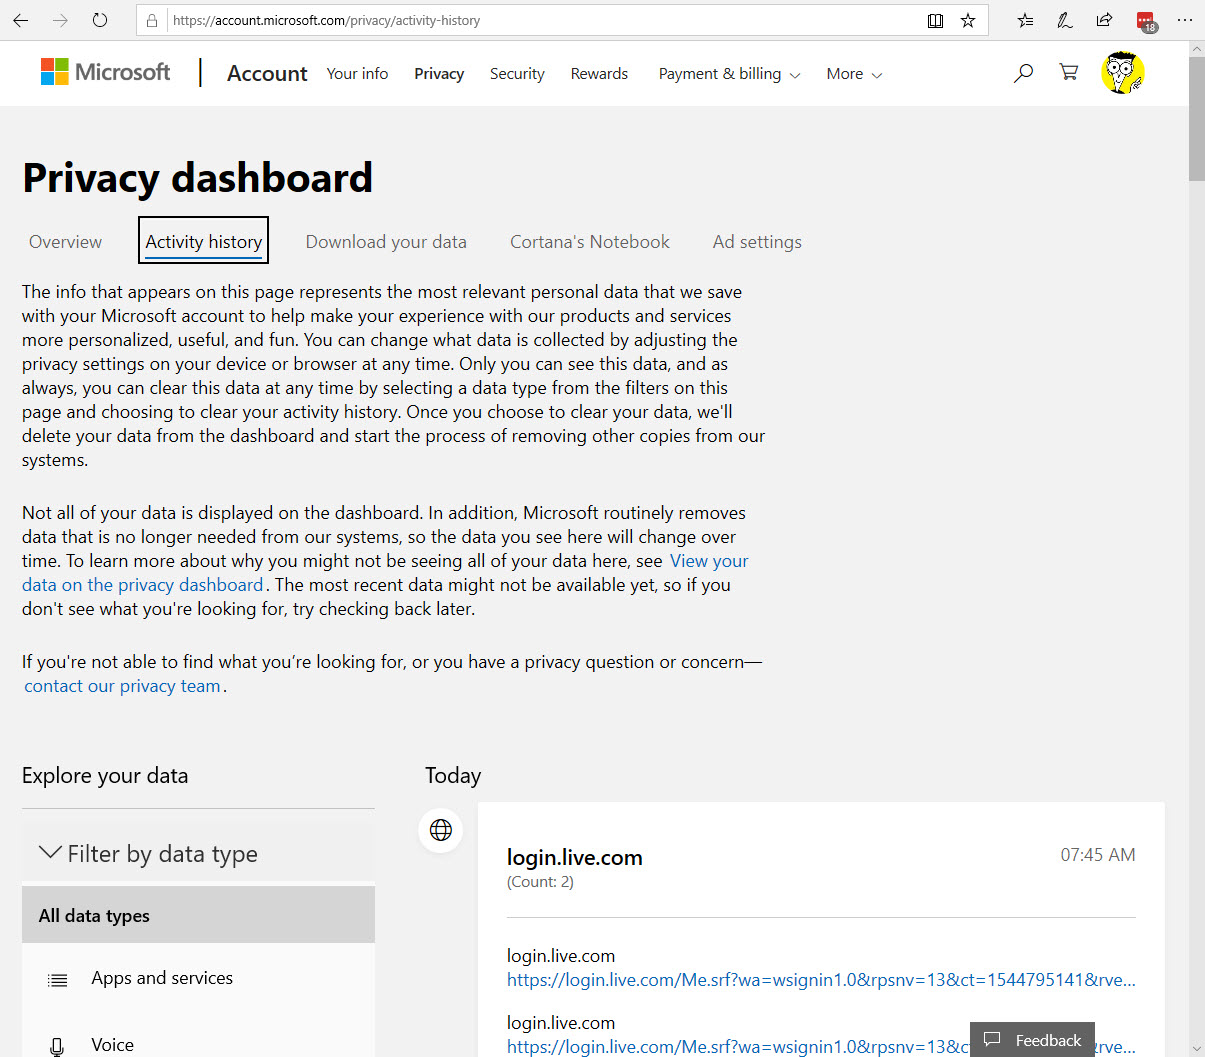Filter by Apps and services
1205x1057 pixels.
[x=162, y=978]
